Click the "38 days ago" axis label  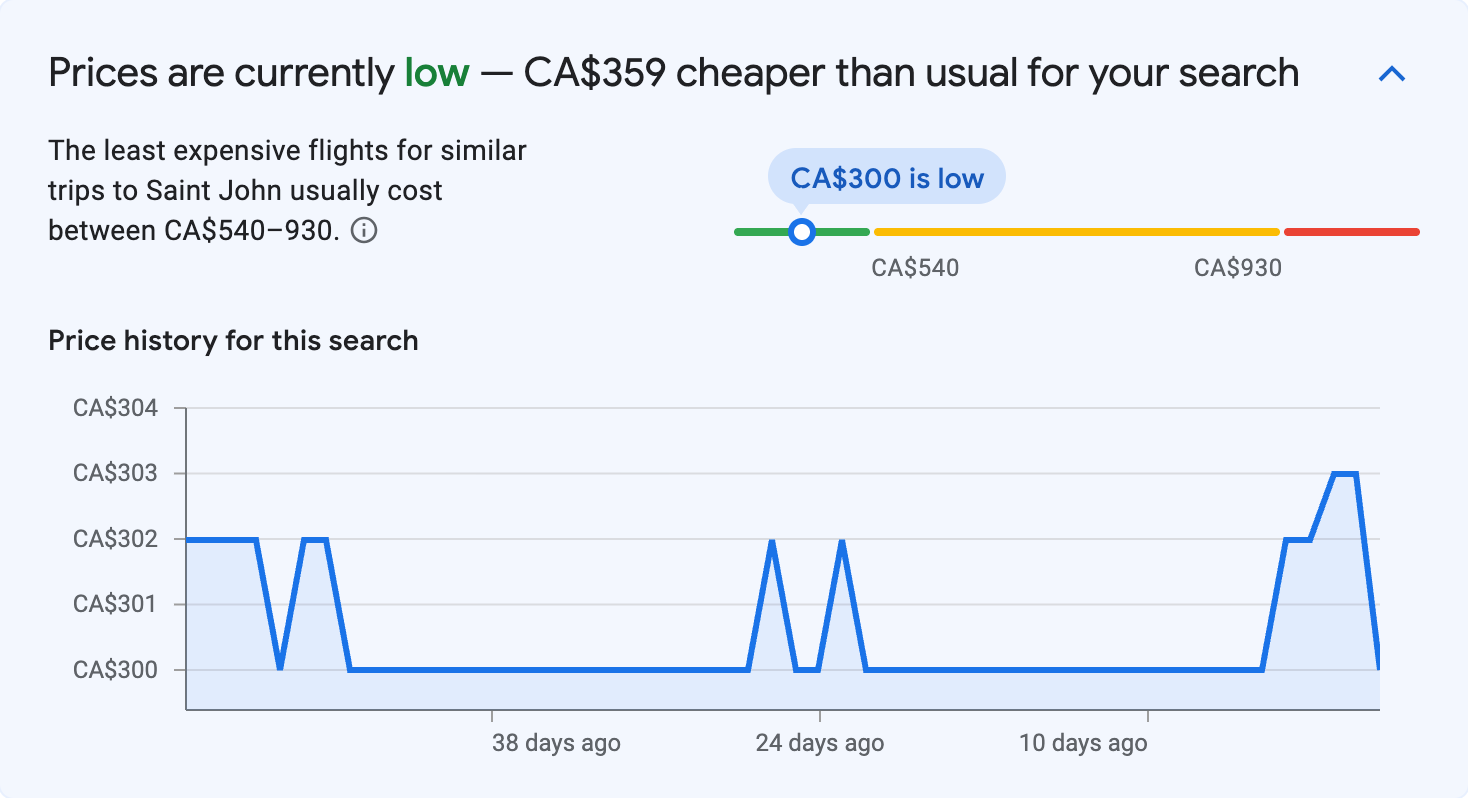pyautogui.click(x=556, y=743)
